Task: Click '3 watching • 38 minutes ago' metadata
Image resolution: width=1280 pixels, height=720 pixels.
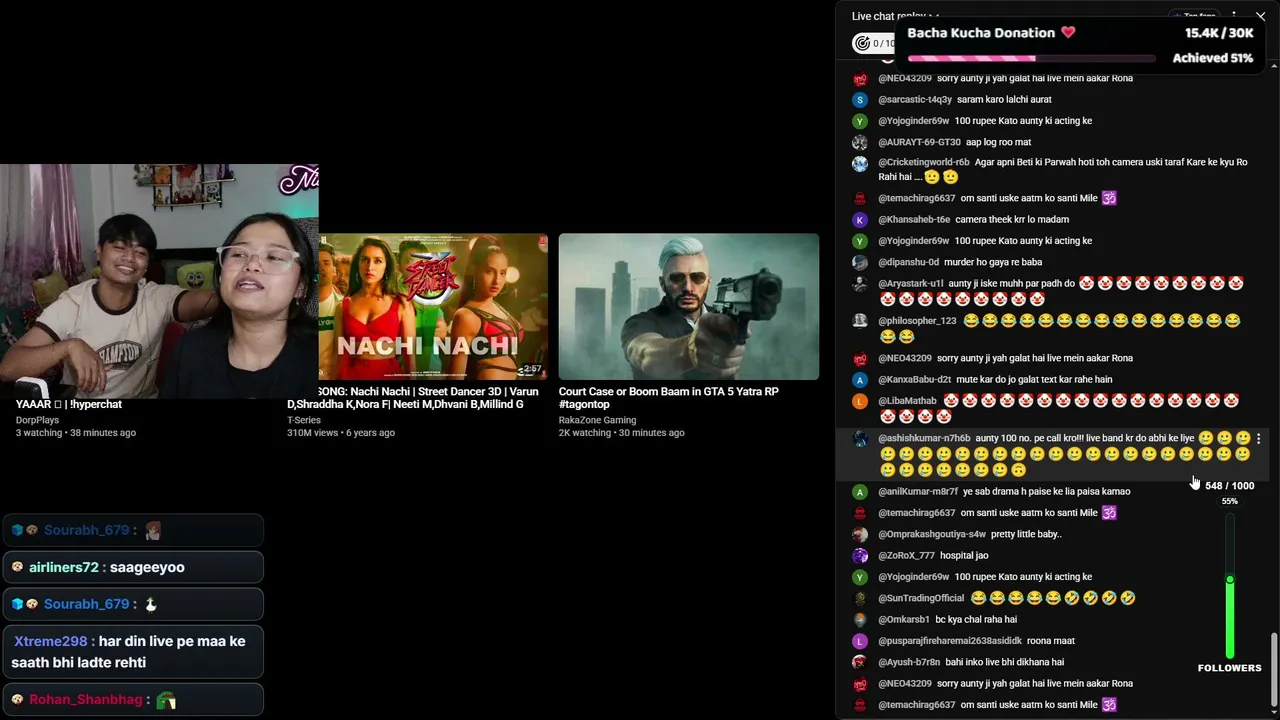Action: tap(76, 433)
